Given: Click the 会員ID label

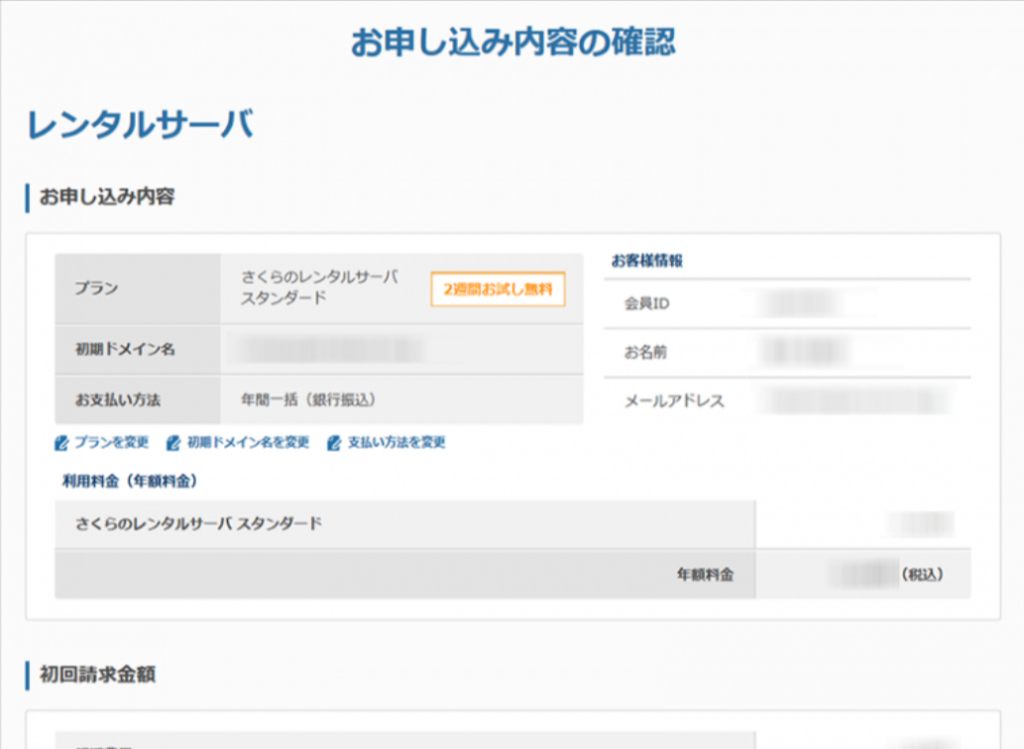Looking at the screenshot, I should coord(647,304).
